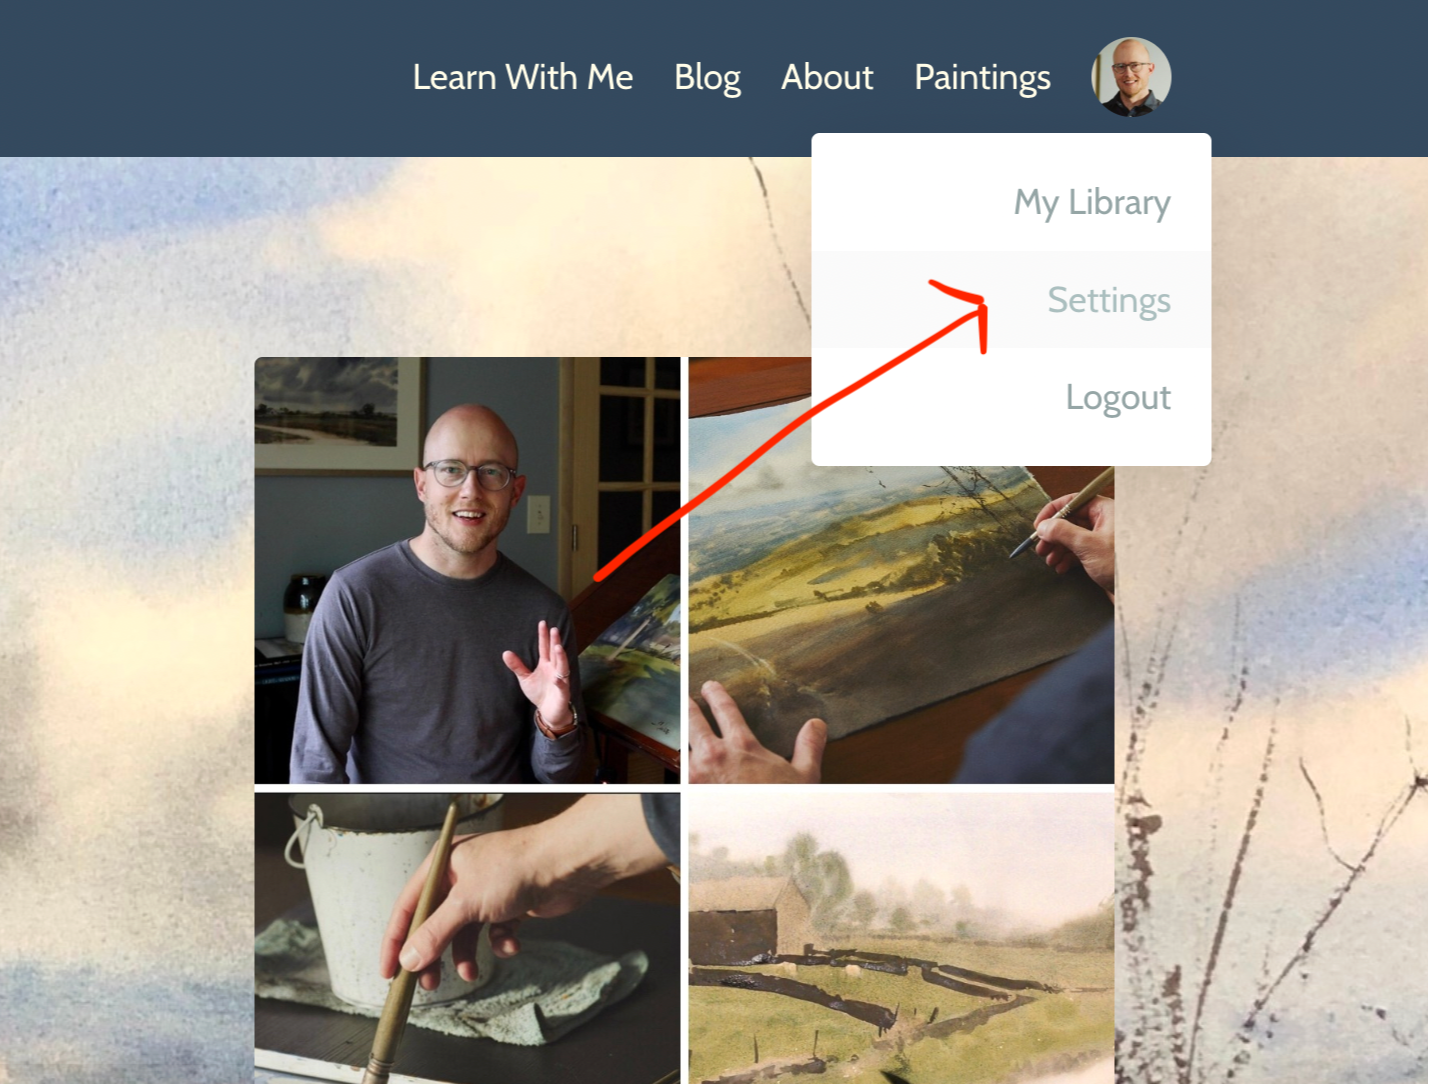Screen dimensions: 1429x1084
Task: Visit the About page
Action: 827,77
